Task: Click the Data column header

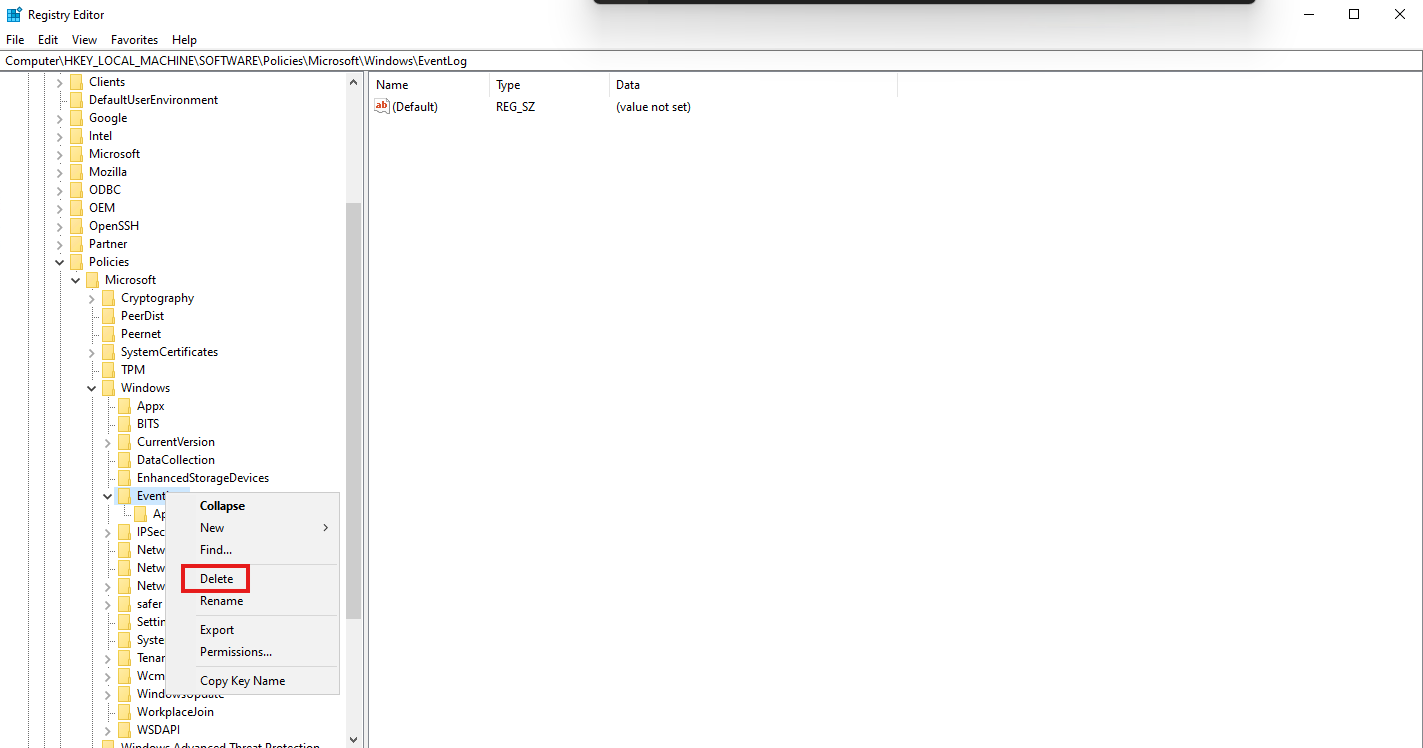Action: pyautogui.click(x=628, y=85)
